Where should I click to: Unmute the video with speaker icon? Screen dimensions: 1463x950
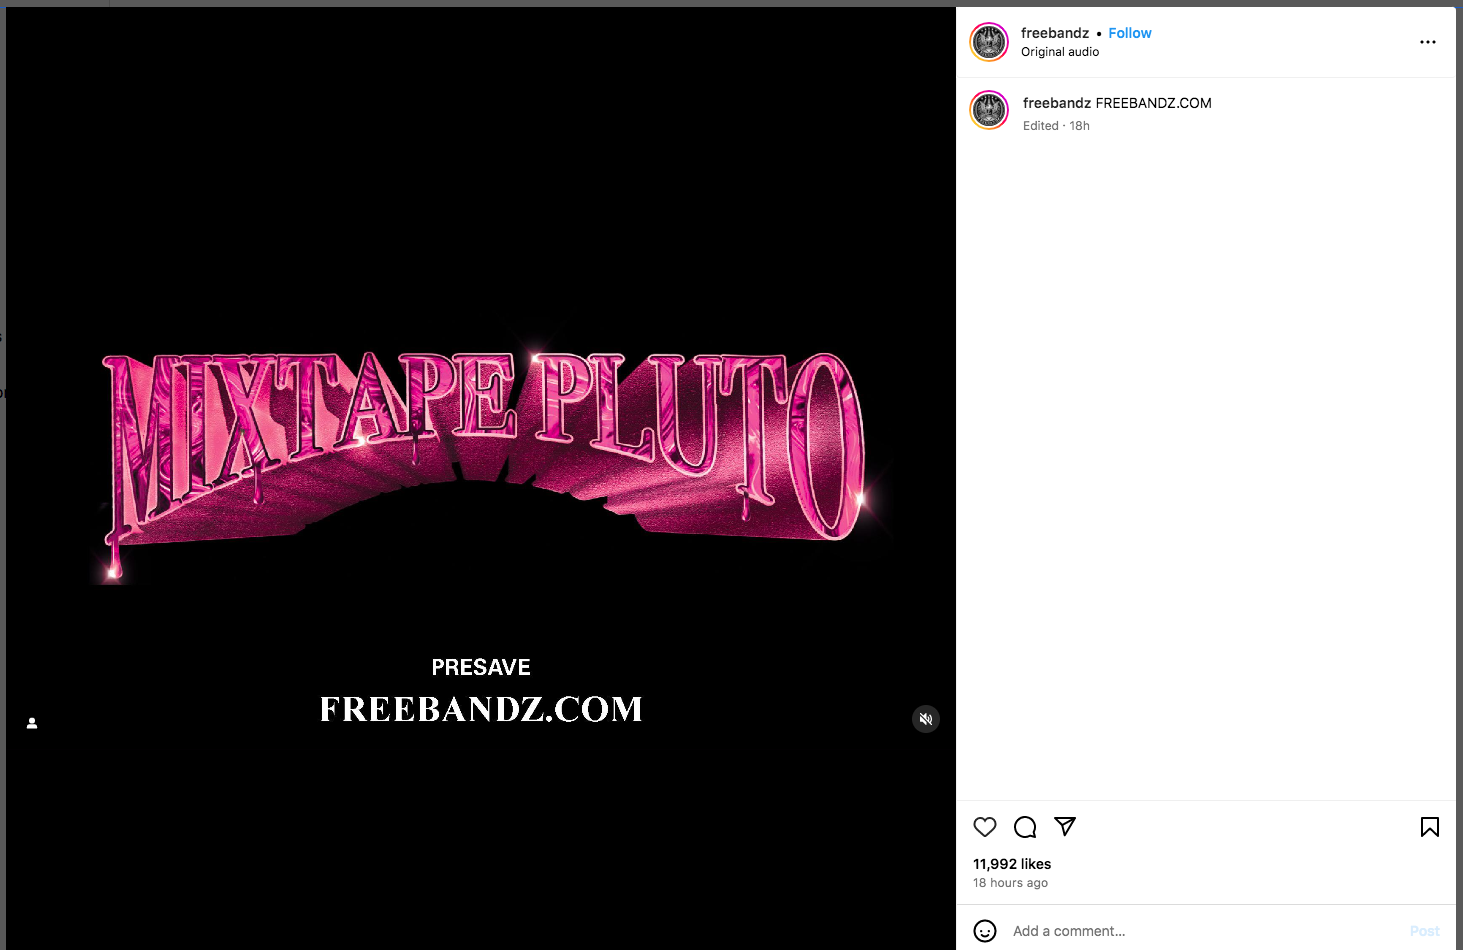coord(926,719)
